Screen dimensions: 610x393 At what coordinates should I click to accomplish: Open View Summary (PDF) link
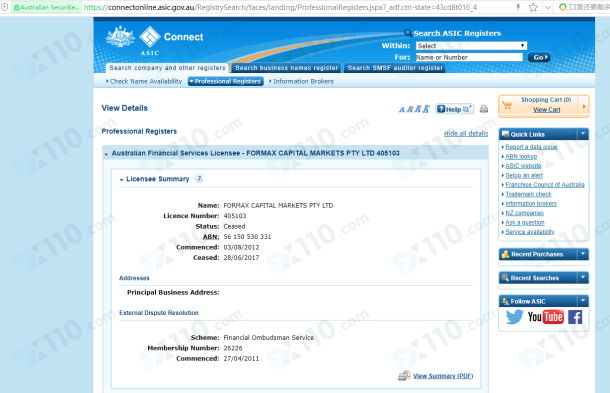tap(443, 376)
